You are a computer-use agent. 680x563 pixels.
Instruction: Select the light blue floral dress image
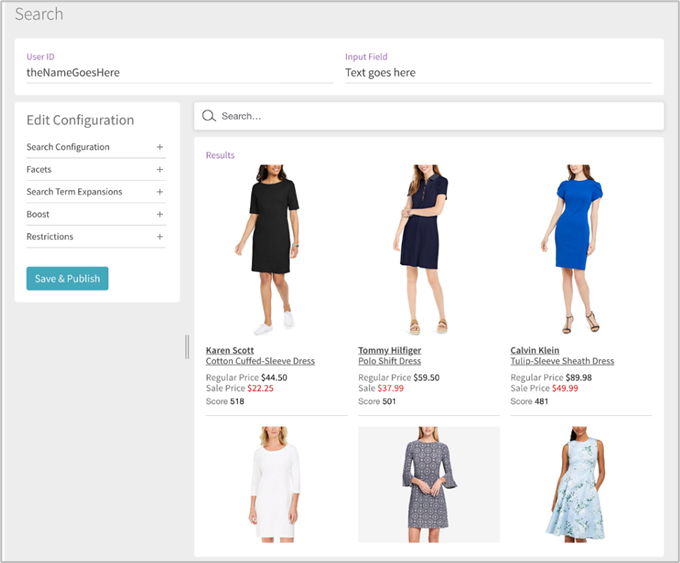pyautogui.click(x=577, y=484)
